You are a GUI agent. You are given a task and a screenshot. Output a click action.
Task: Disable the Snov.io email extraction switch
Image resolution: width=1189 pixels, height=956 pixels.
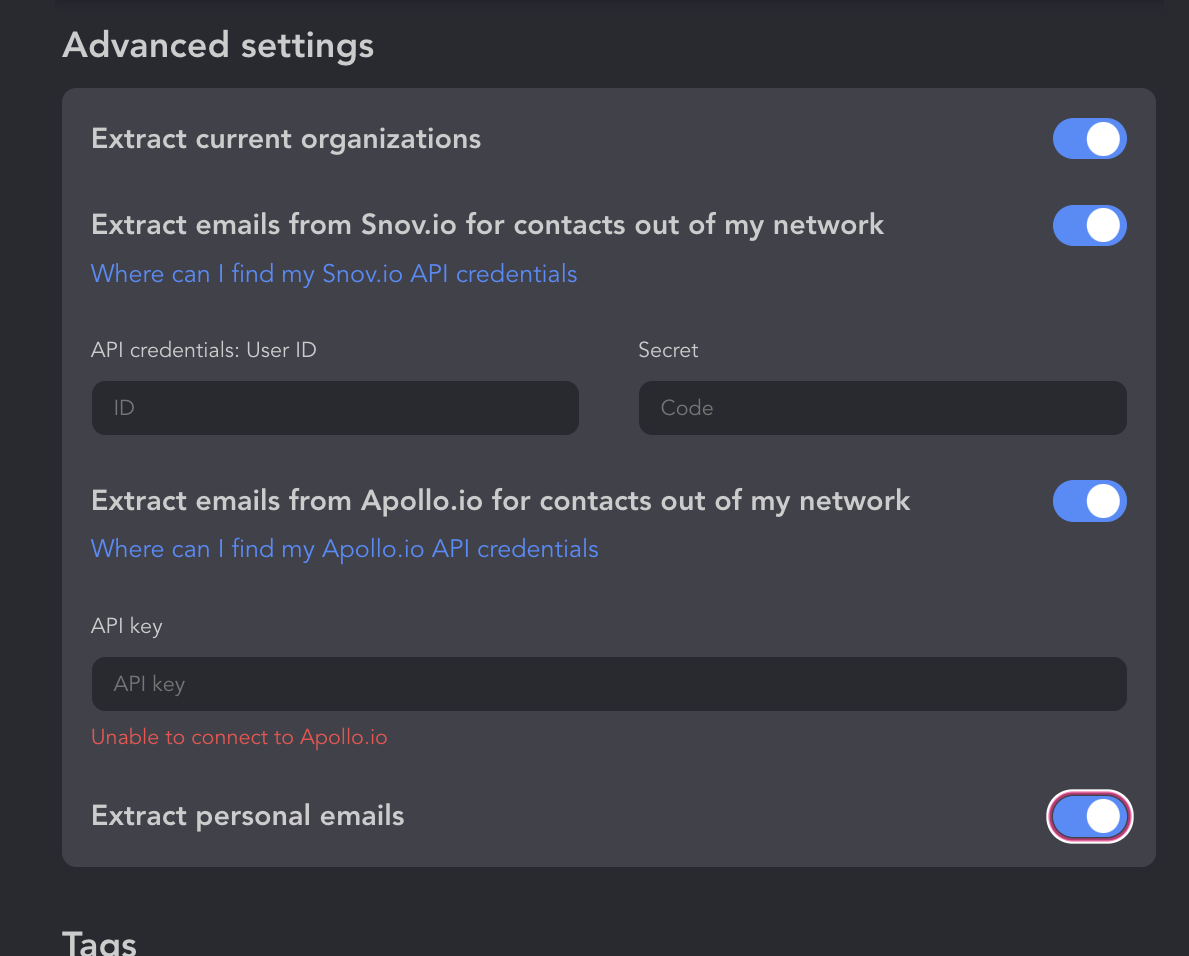point(1089,225)
